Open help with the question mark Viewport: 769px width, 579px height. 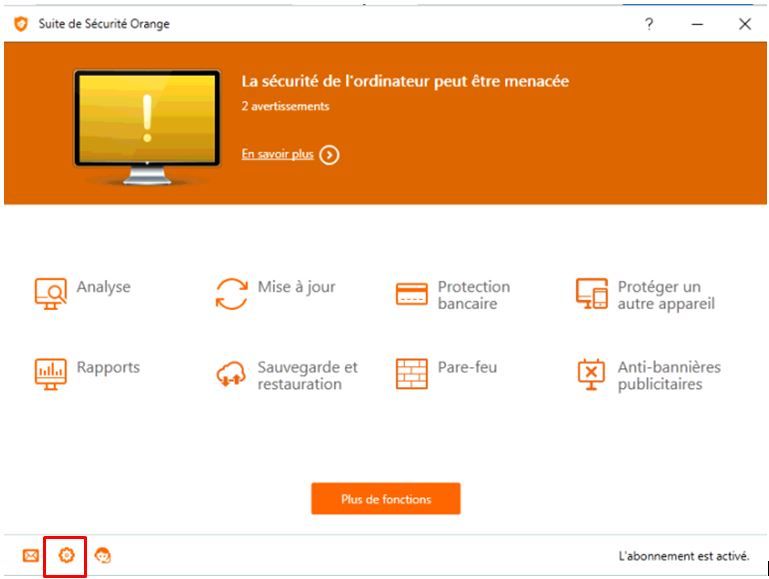coord(649,24)
